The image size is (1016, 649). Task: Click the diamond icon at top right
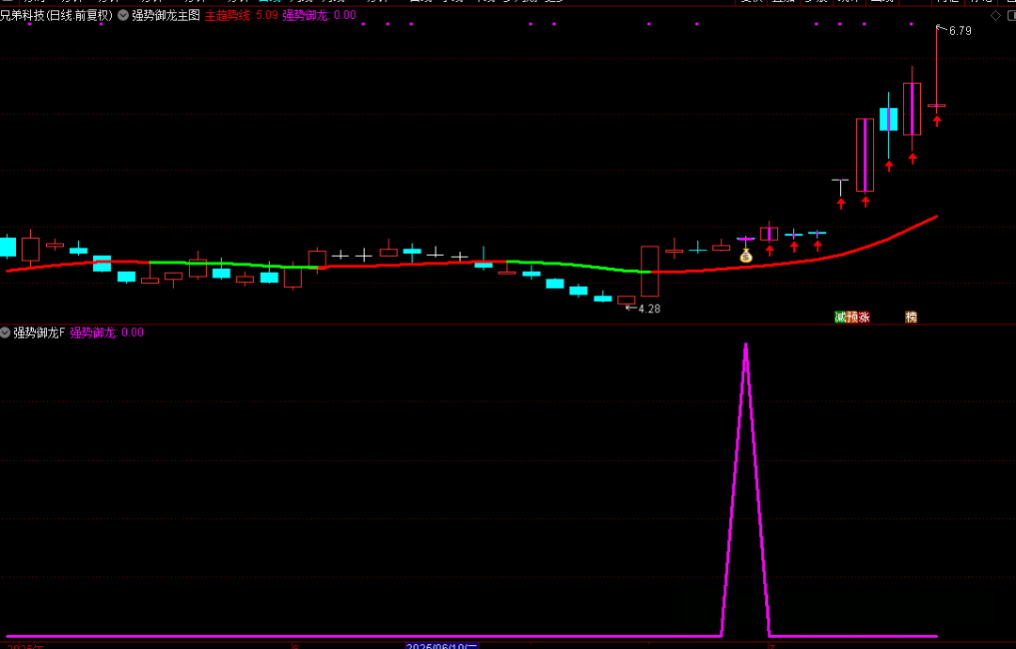tap(995, 15)
